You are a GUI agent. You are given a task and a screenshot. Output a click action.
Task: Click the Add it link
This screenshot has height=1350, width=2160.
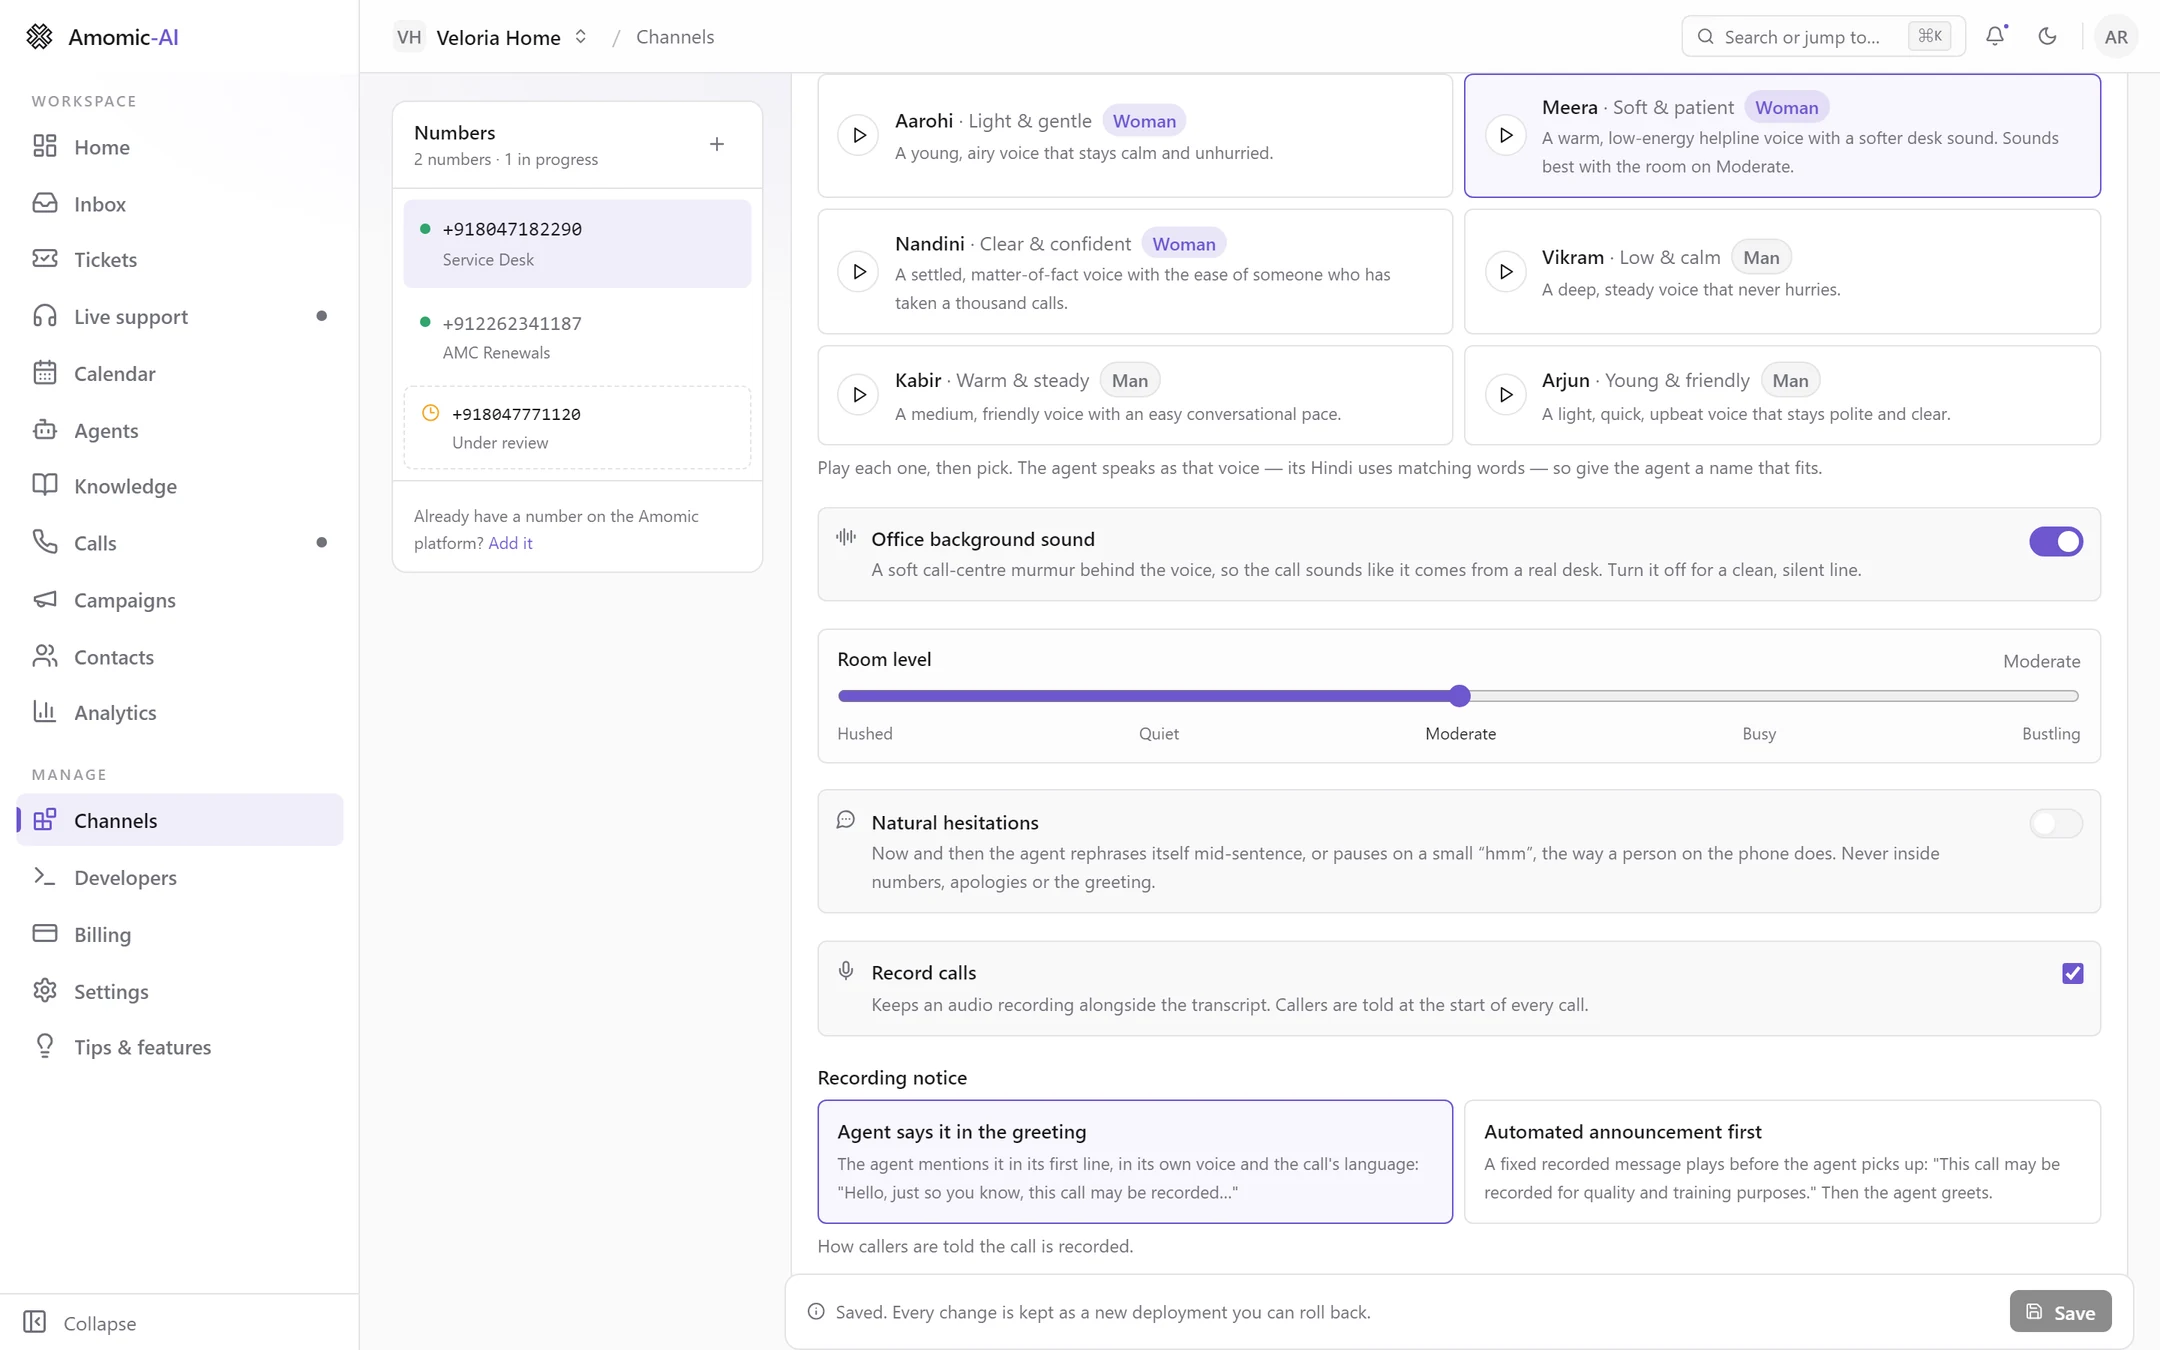pos(510,544)
